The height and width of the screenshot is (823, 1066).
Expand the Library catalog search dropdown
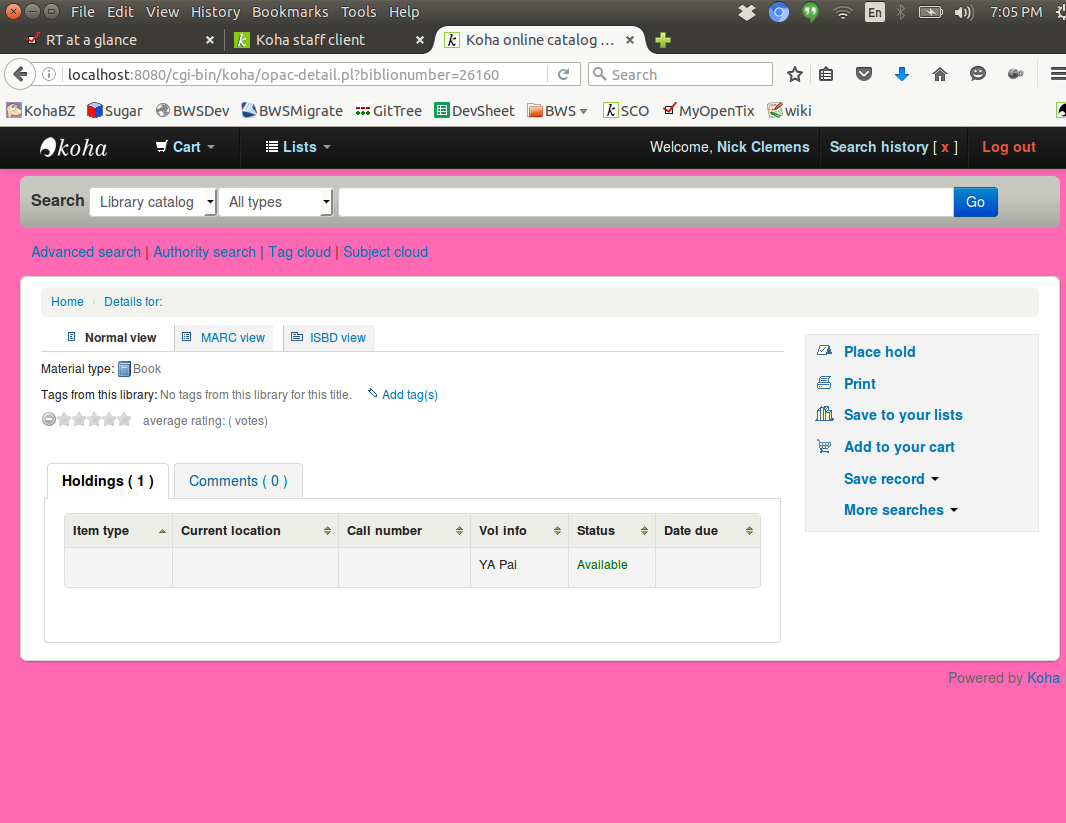[x=153, y=202]
